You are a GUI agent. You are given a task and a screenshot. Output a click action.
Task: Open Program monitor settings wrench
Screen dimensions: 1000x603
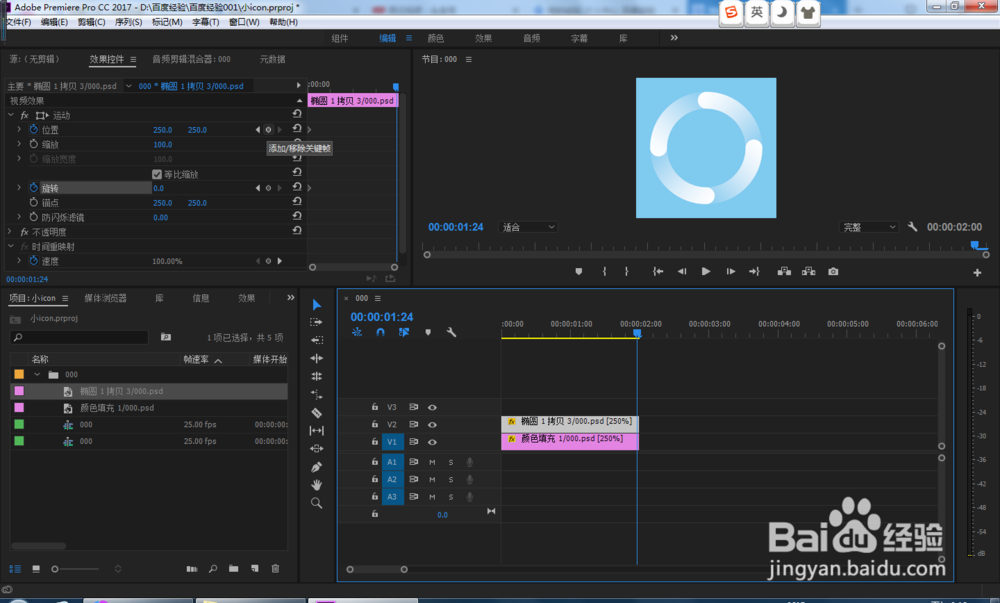(913, 227)
